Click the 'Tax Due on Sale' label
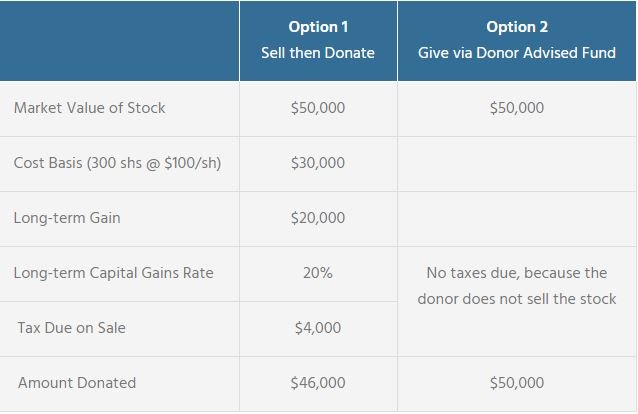This screenshot has width=638, height=414. tap(72, 328)
